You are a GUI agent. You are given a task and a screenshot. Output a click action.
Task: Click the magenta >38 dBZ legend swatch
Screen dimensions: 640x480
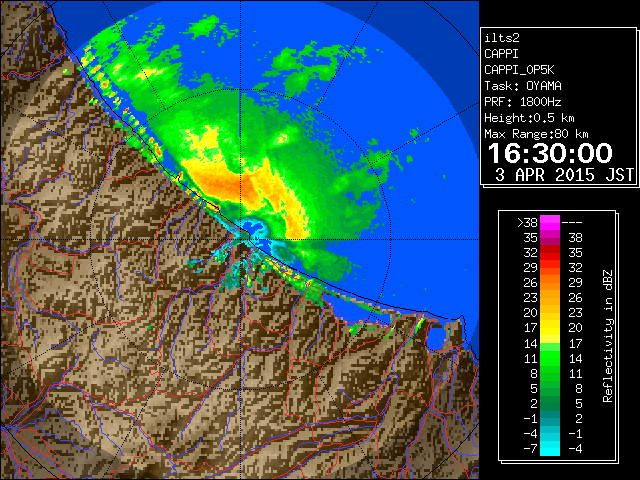550,223
